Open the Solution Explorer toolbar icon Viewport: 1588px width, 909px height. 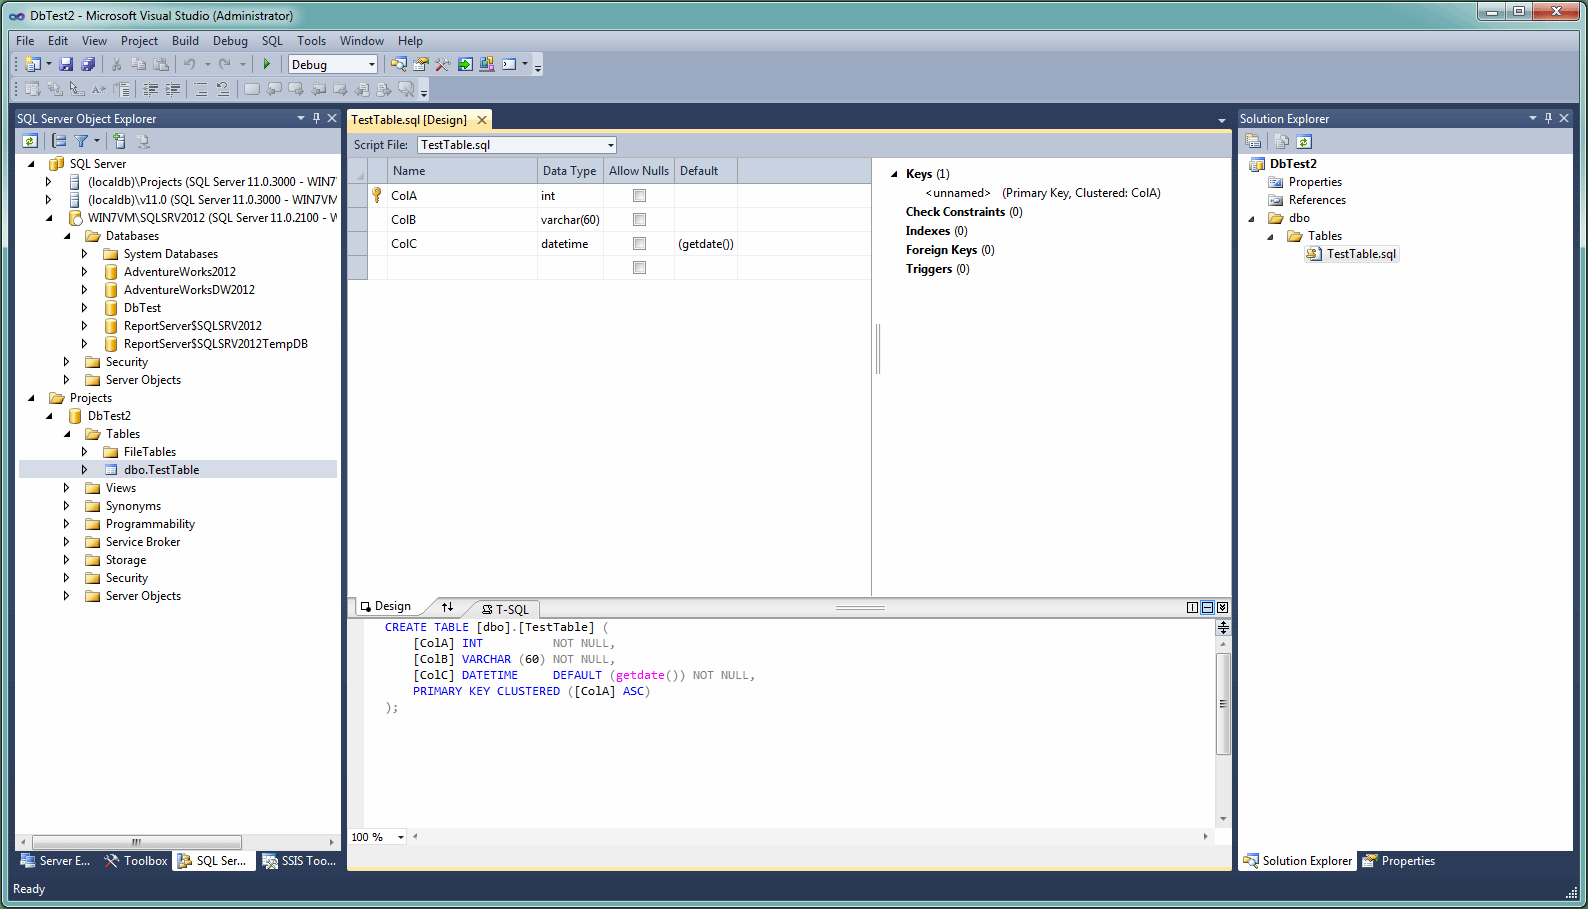click(x=399, y=64)
